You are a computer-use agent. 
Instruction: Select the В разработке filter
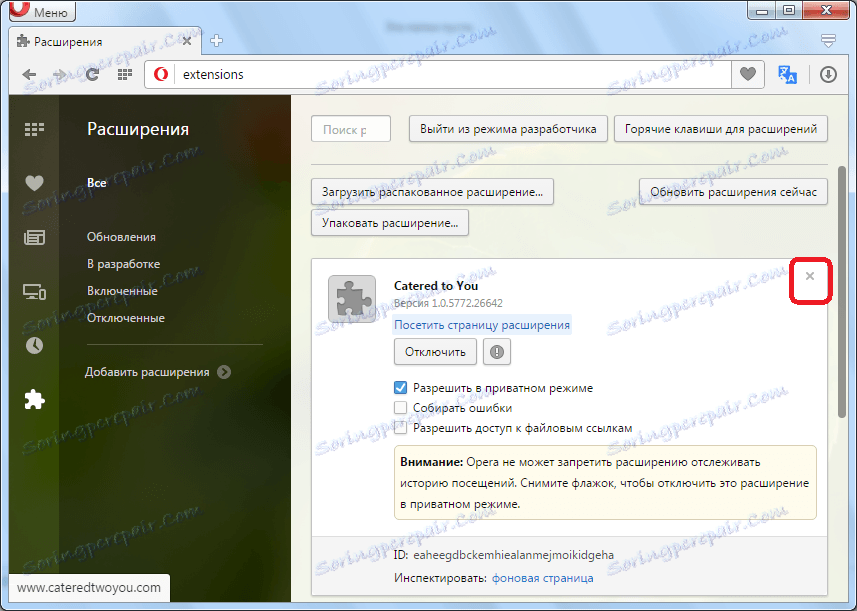[x=124, y=264]
